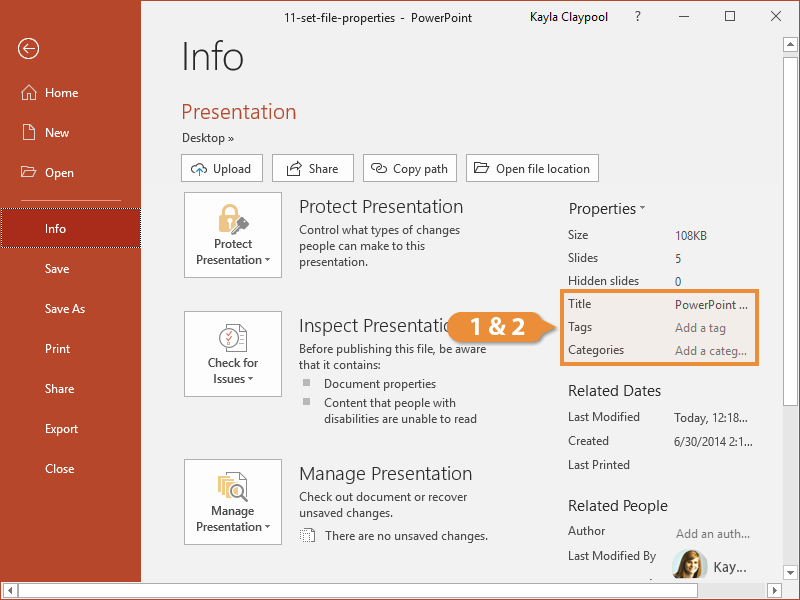
Task: Expand the Check for Issues menu
Action: pos(233,355)
